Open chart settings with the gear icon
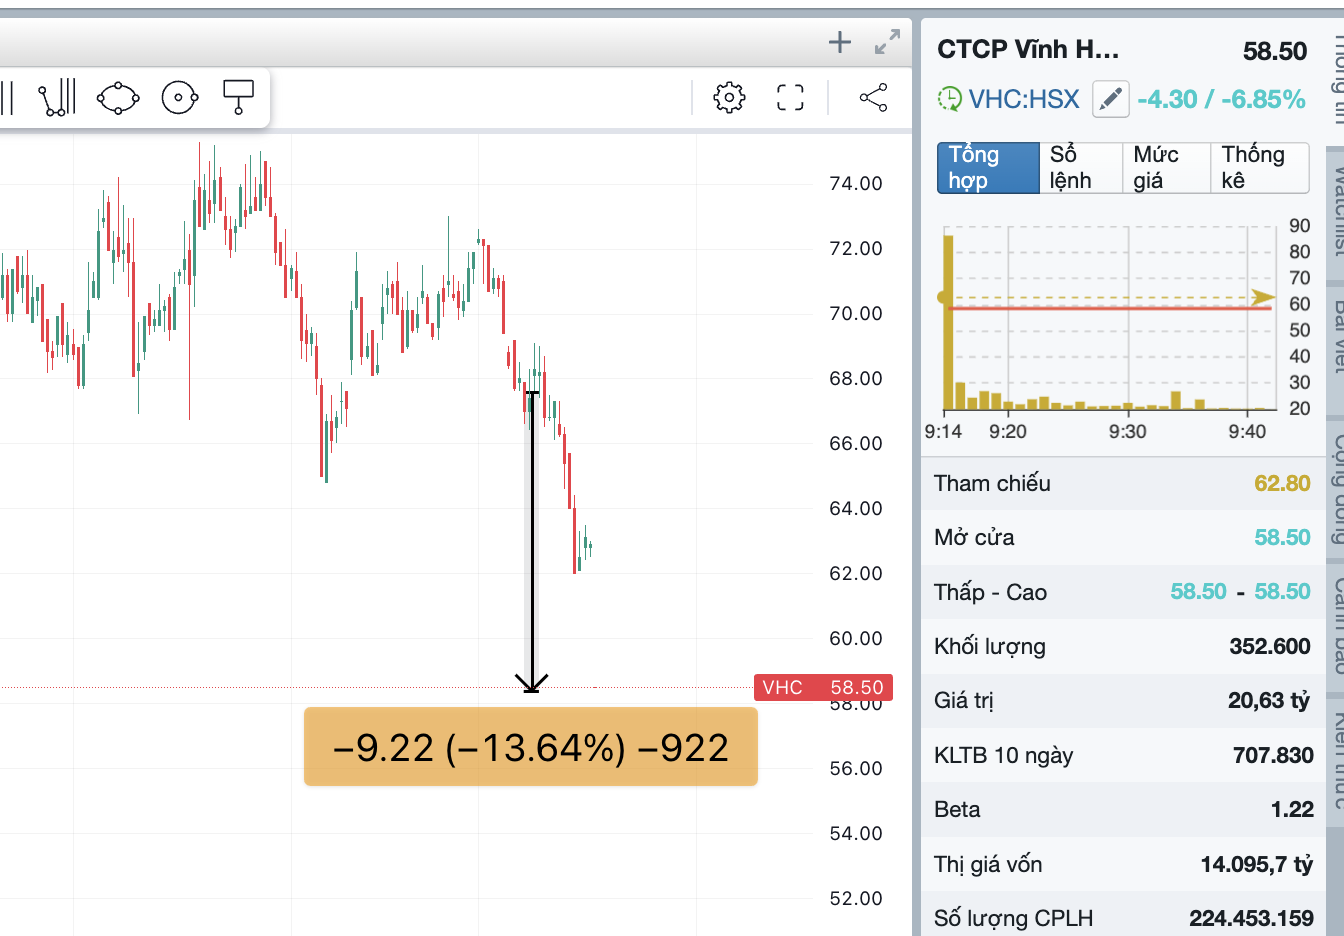The width and height of the screenshot is (1344, 936). (729, 97)
